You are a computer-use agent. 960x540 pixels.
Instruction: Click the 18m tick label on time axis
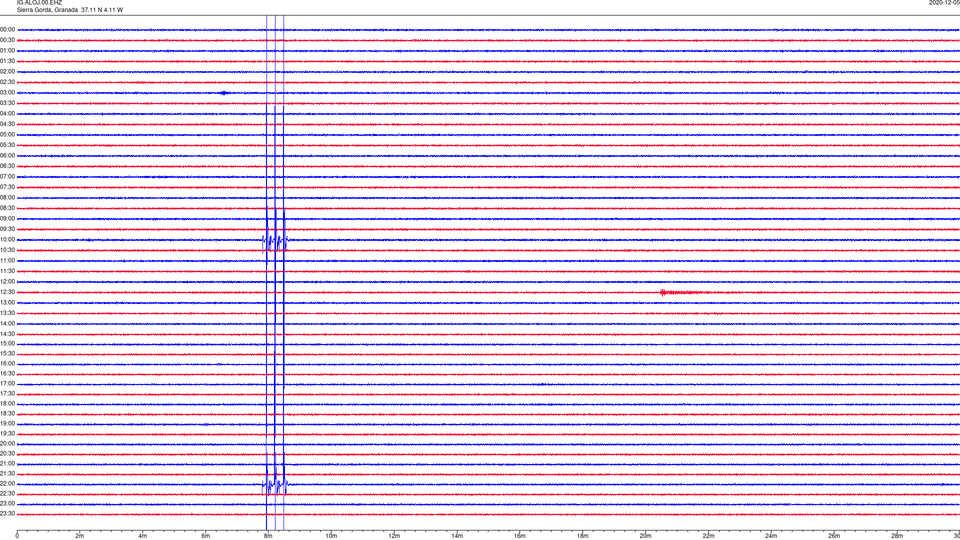pyautogui.click(x=582, y=536)
